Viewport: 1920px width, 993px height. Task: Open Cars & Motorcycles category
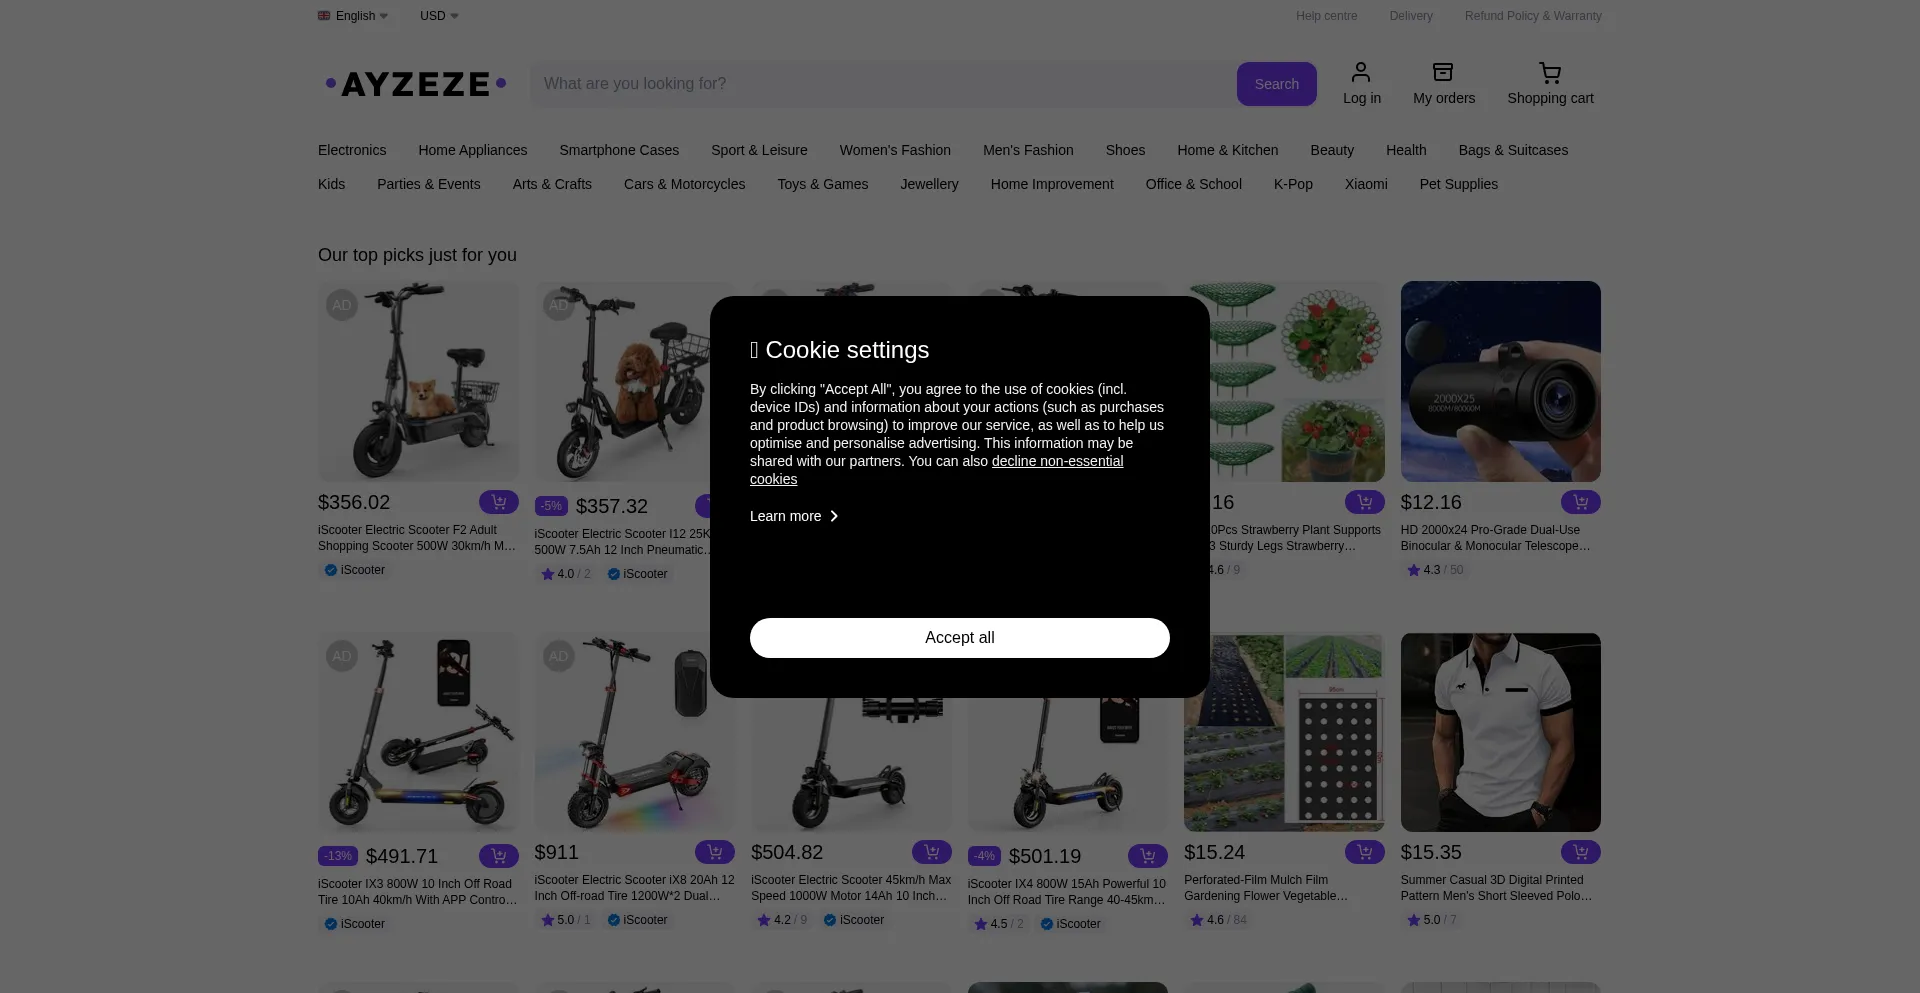[x=684, y=184]
